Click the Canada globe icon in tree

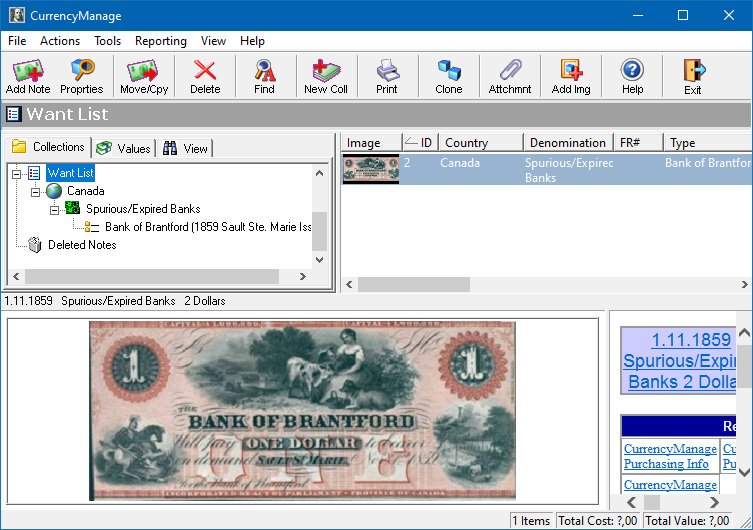[x=54, y=191]
